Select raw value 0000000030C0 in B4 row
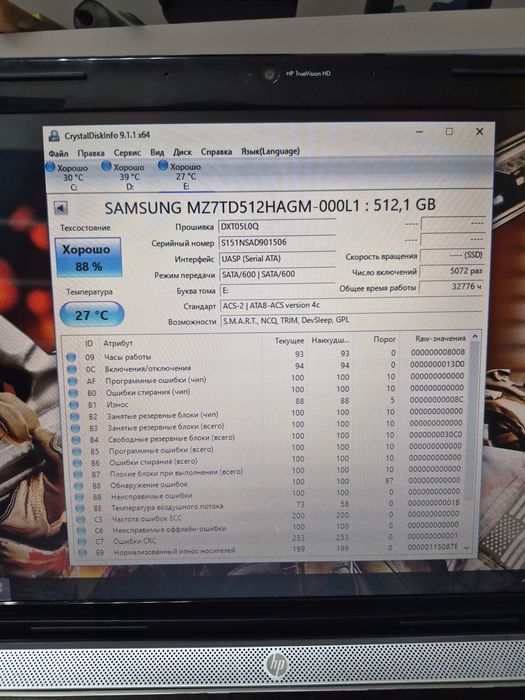Screen dimensions: 525x700 pos(436,434)
